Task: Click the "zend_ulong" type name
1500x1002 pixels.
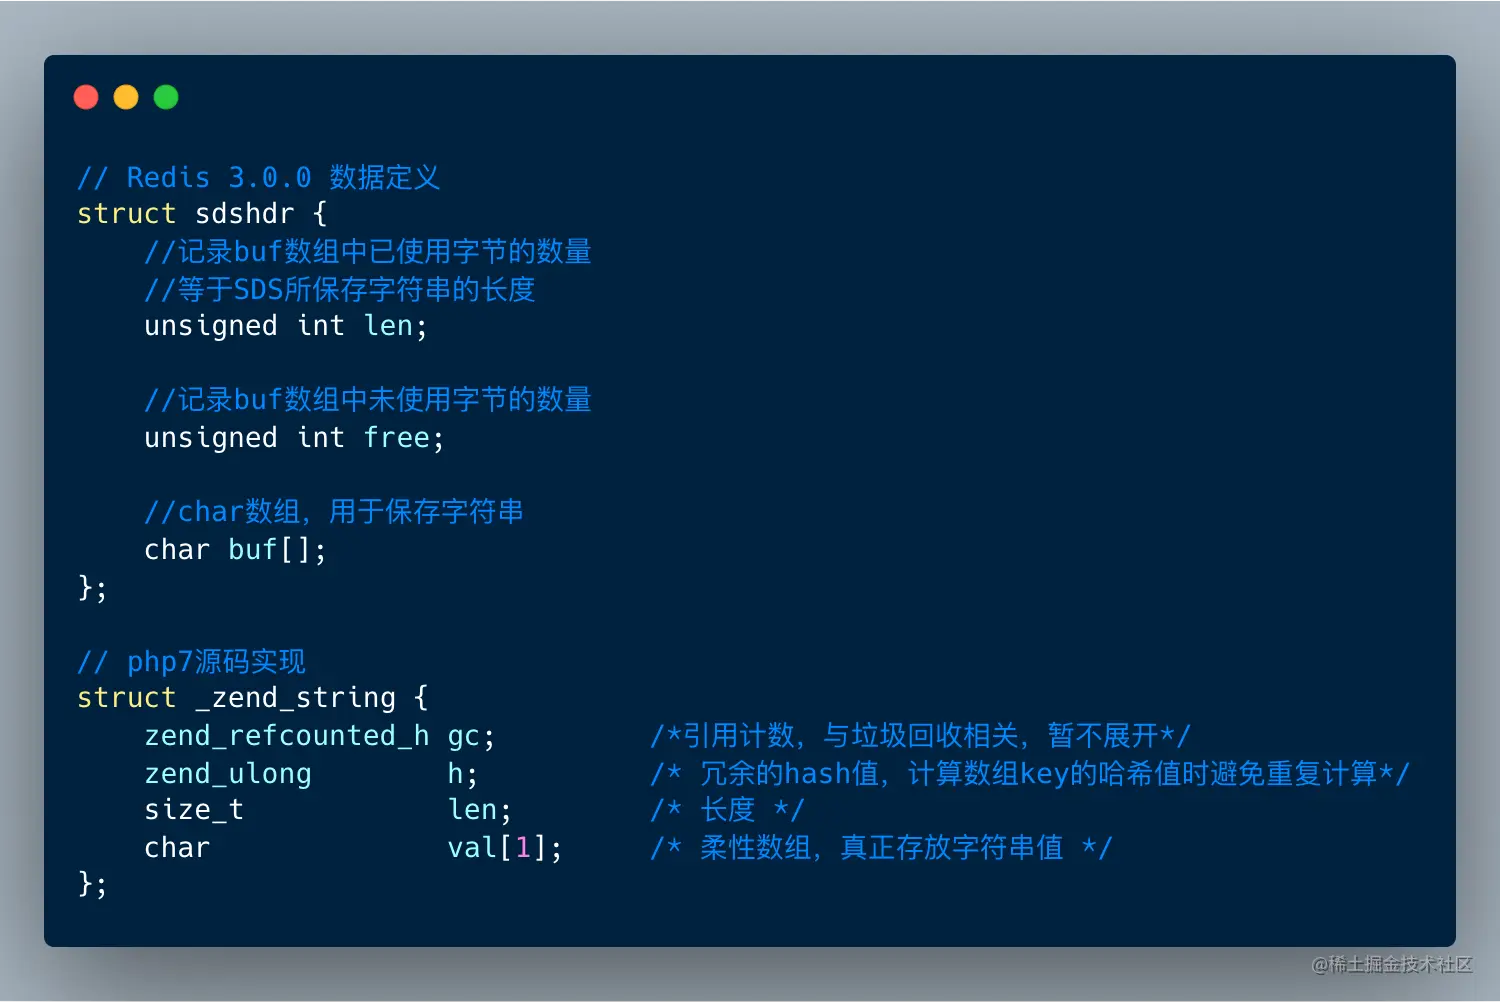Action: pos(228,774)
